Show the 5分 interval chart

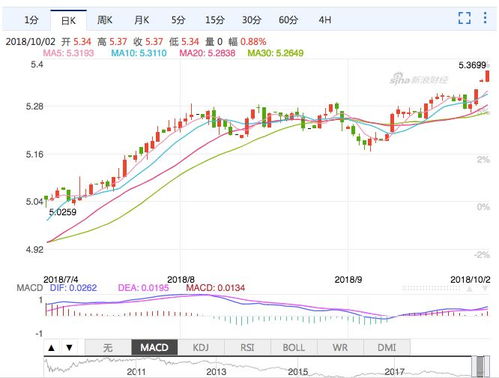coord(178,20)
